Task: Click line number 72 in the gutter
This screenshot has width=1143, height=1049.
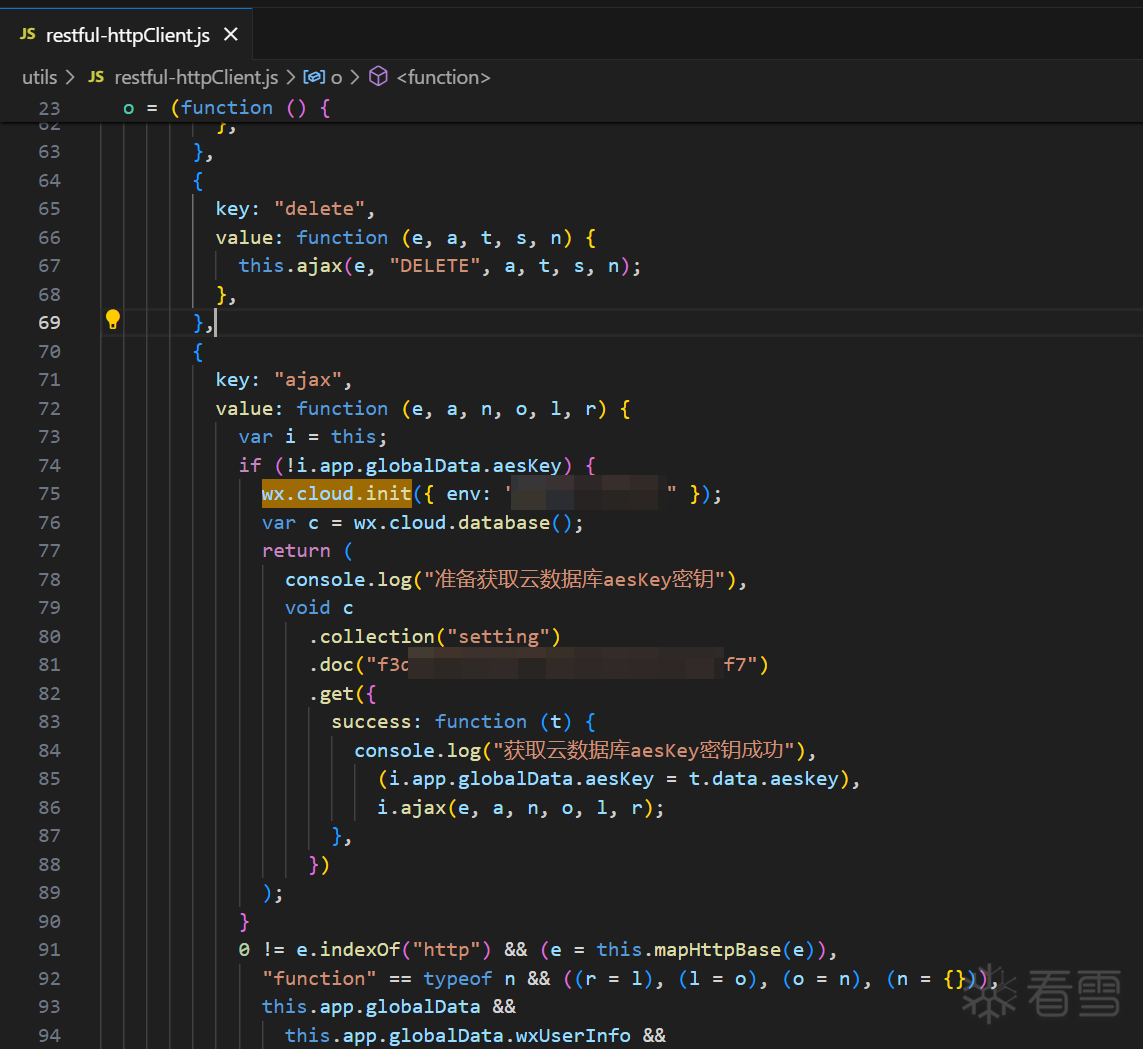Action: pyautogui.click(x=49, y=408)
